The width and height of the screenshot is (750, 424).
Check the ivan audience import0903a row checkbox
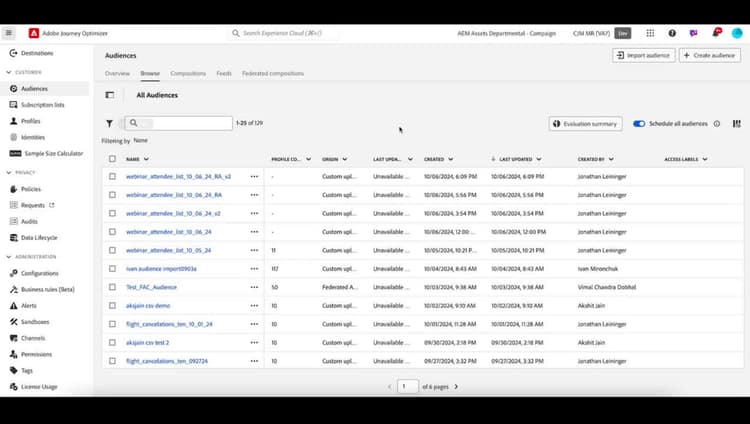112,269
